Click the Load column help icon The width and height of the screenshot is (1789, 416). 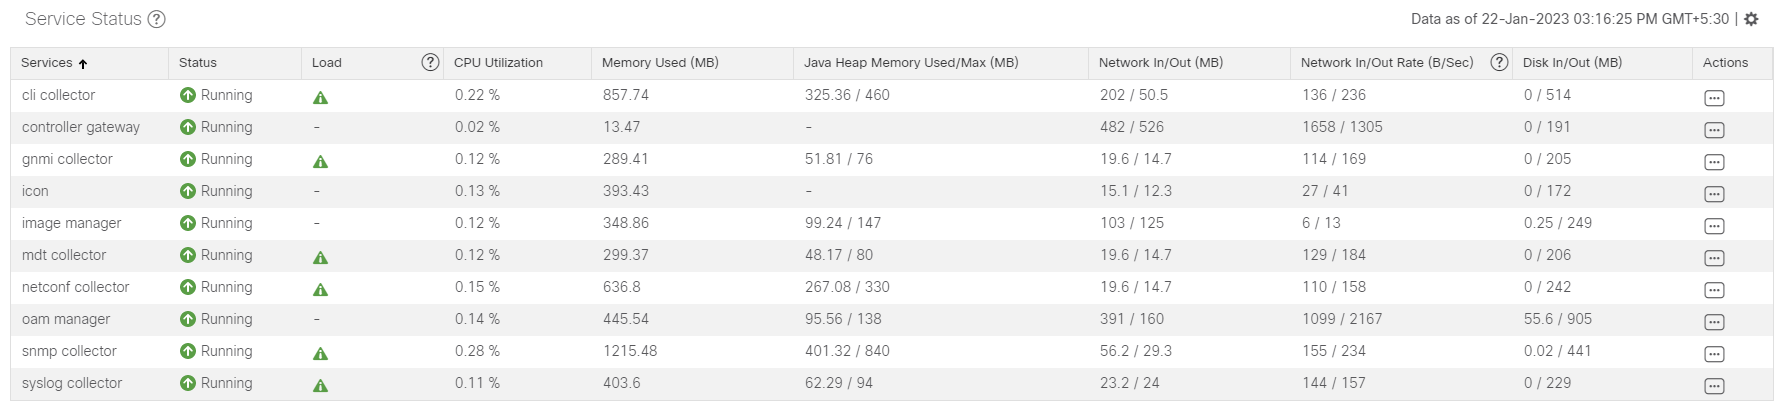click(x=430, y=62)
